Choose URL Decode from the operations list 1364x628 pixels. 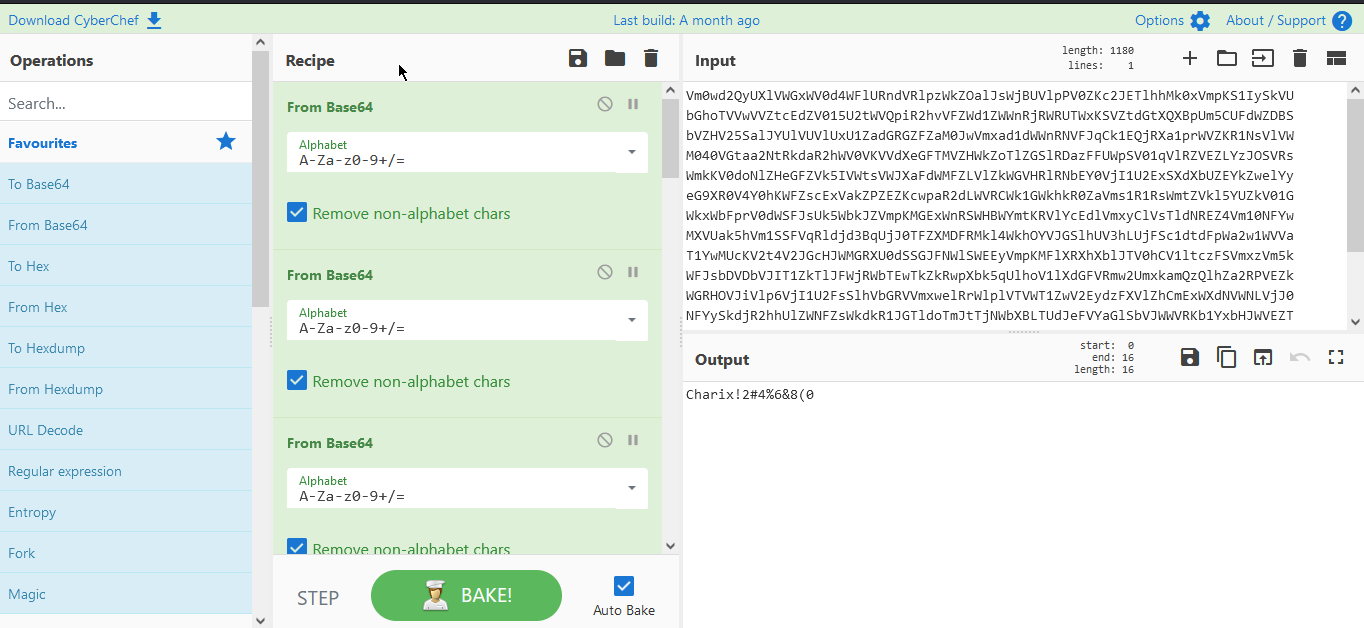(x=46, y=430)
